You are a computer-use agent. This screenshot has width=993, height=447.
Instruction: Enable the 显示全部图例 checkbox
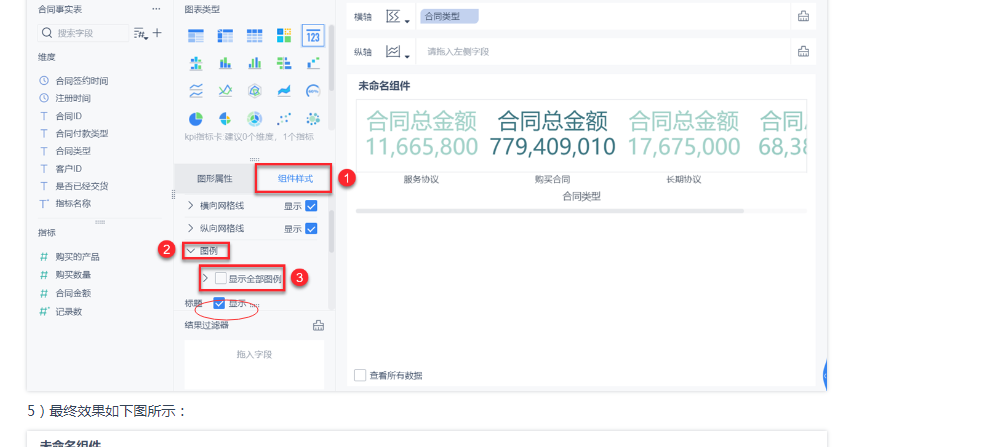[221, 278]
